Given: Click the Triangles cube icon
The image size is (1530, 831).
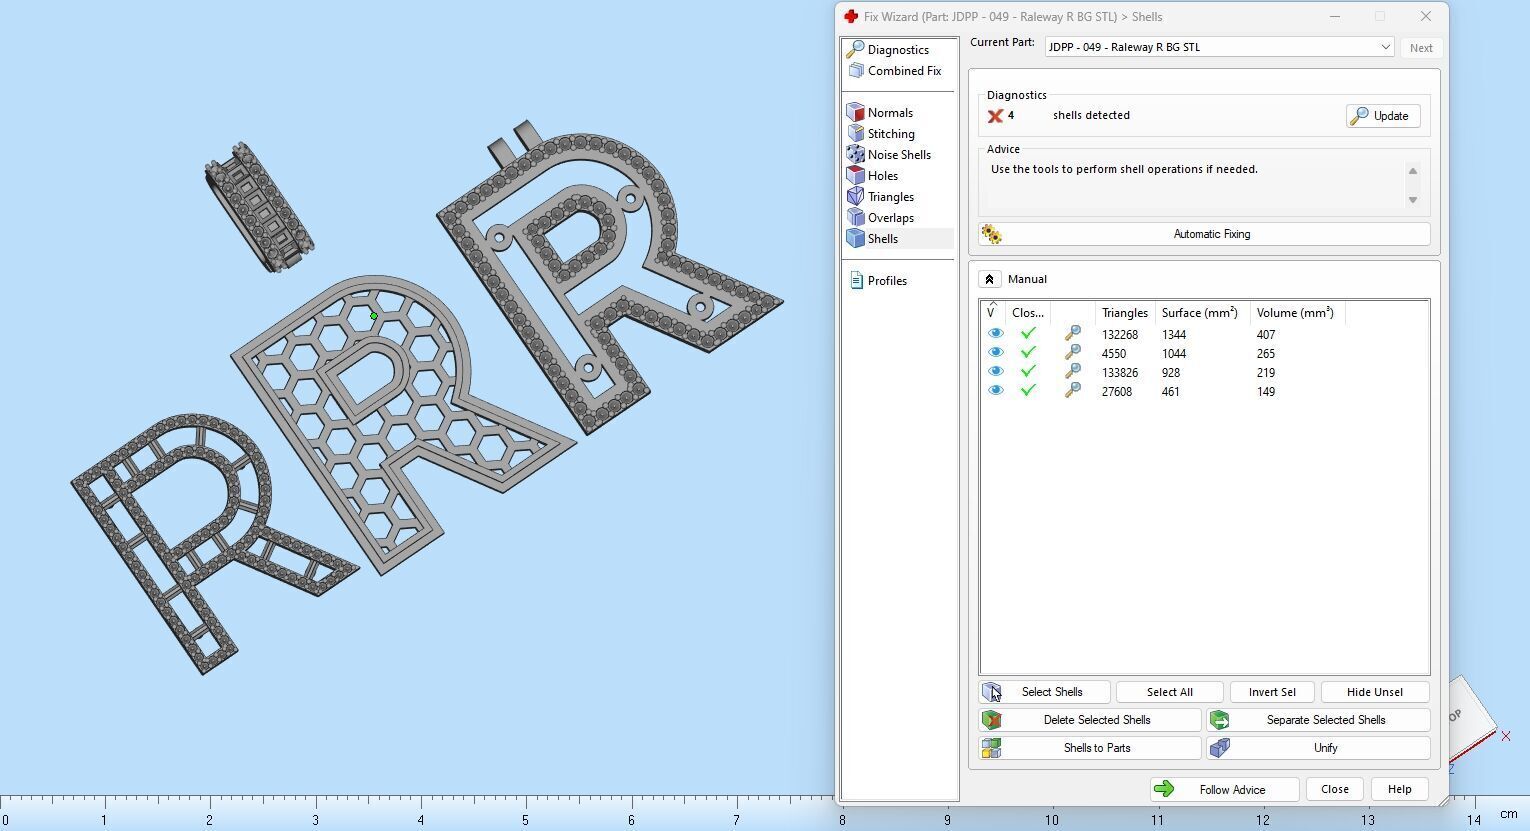Looking at the screenshot, I should click(x=855, y=196).
